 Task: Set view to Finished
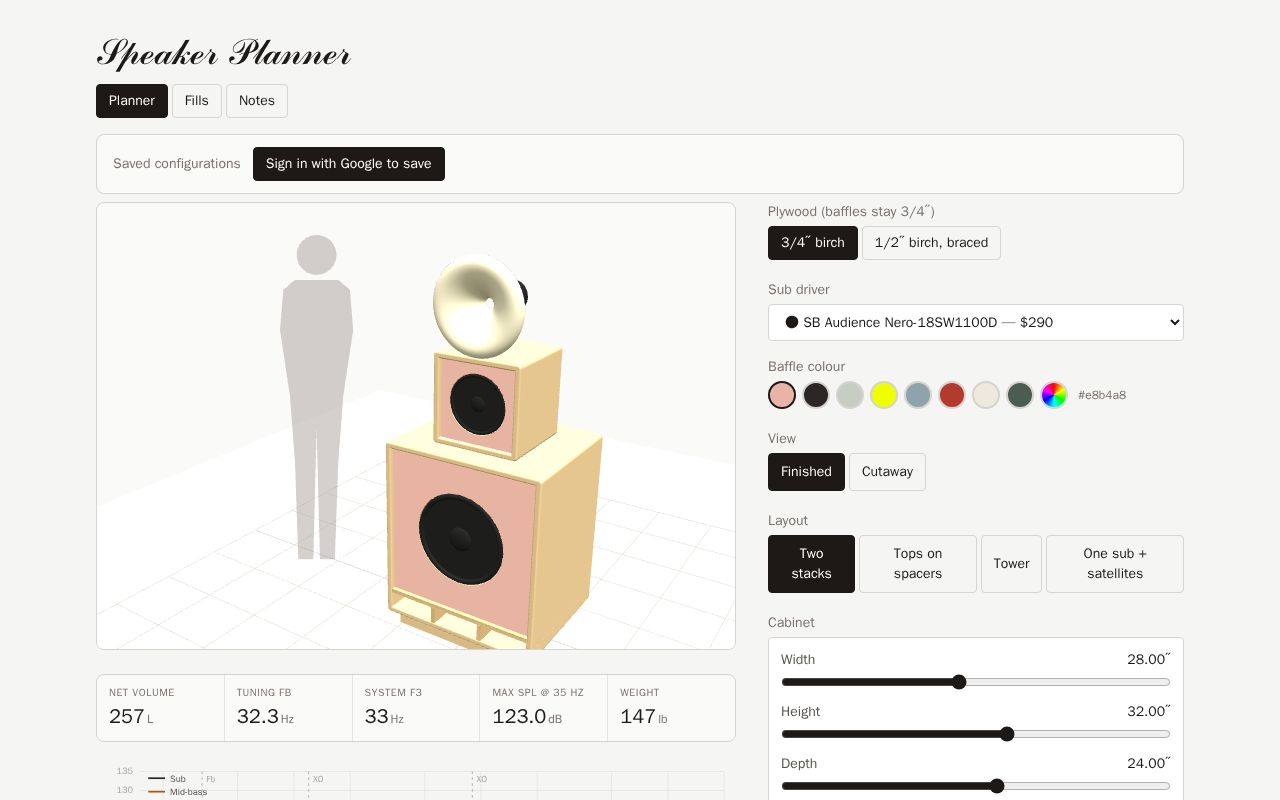(806, 472)
